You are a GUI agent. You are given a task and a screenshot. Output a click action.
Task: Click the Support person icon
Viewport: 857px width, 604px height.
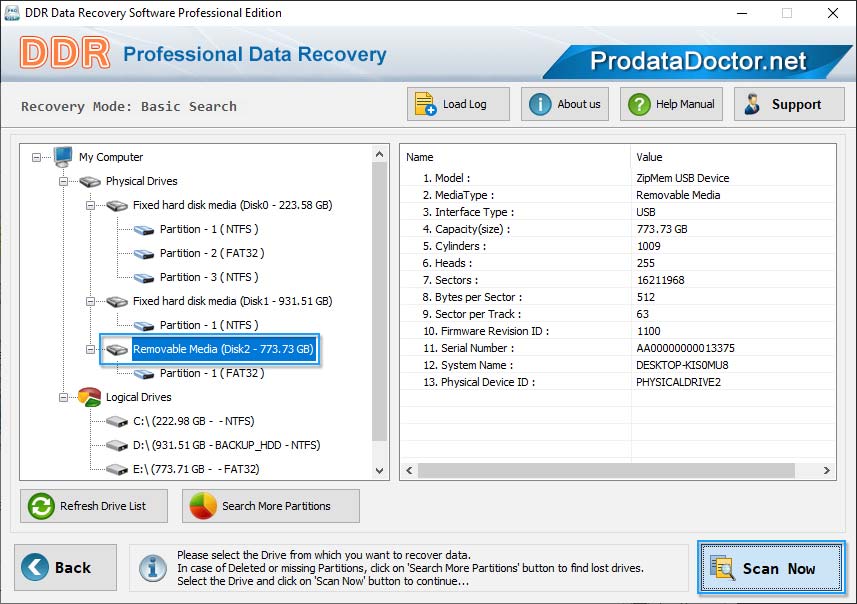[752, 104]
